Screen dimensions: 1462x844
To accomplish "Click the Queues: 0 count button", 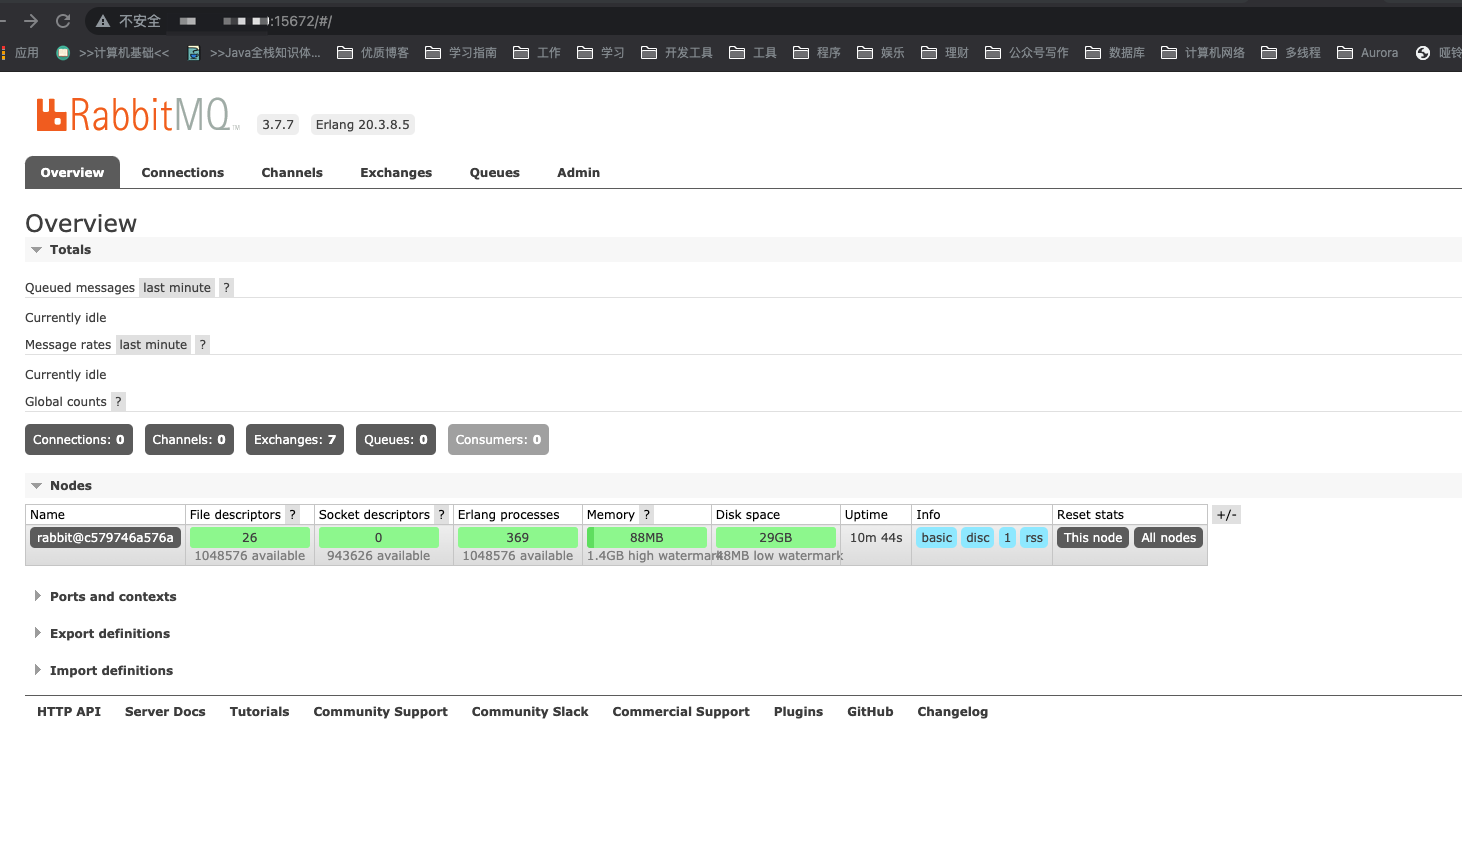I will point(396,440).
